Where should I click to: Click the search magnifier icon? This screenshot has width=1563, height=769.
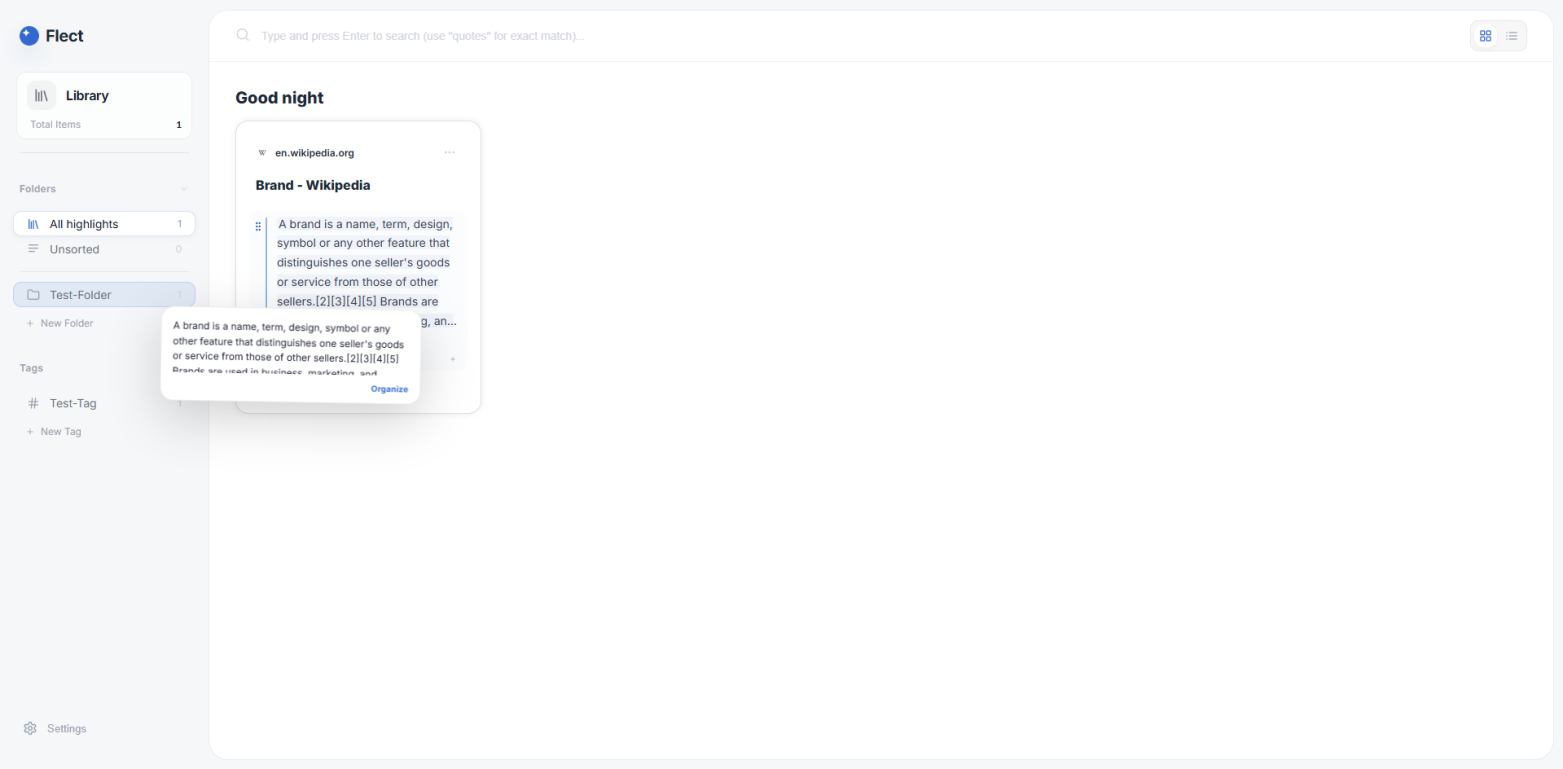[242, 36]
